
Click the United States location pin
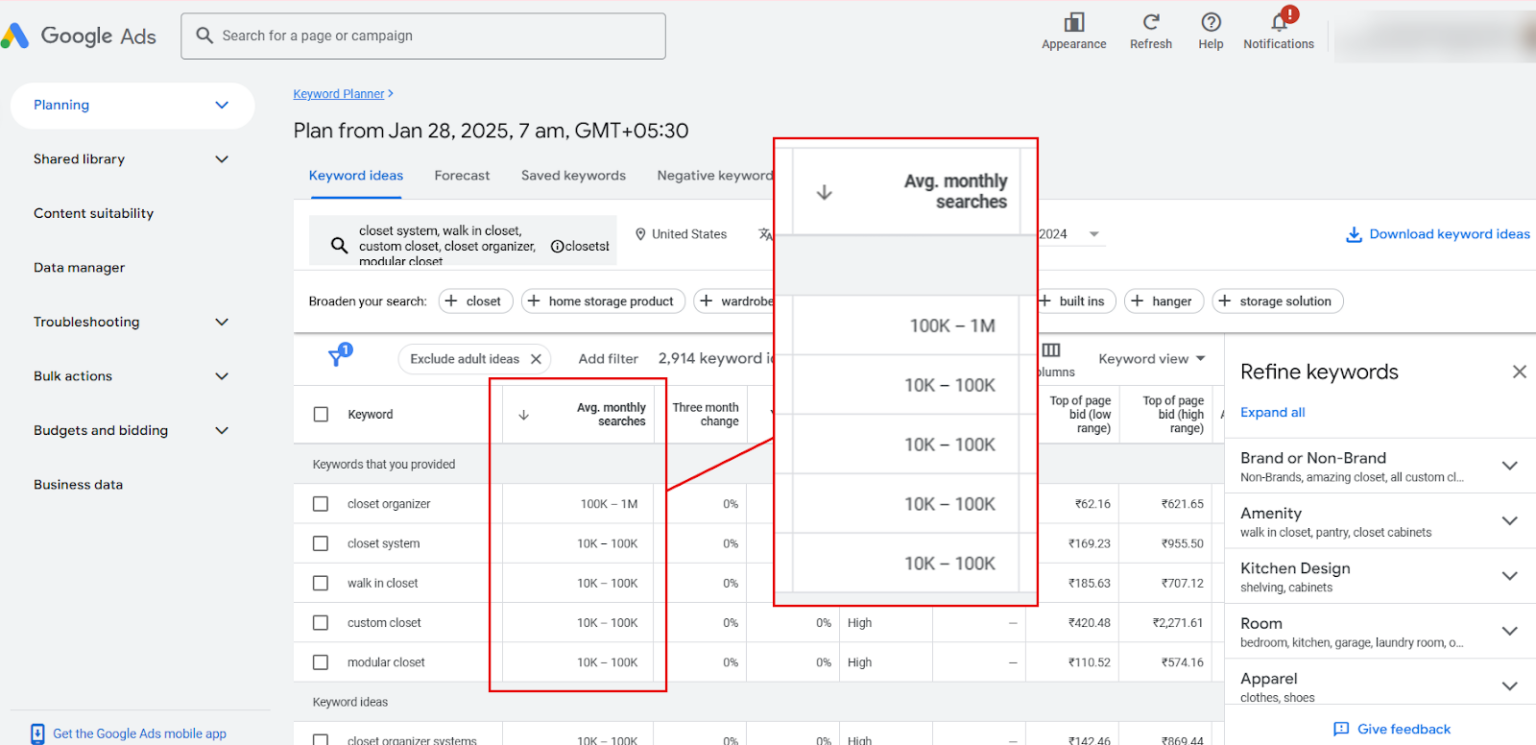pyautogui.click(x=640, y=234)
